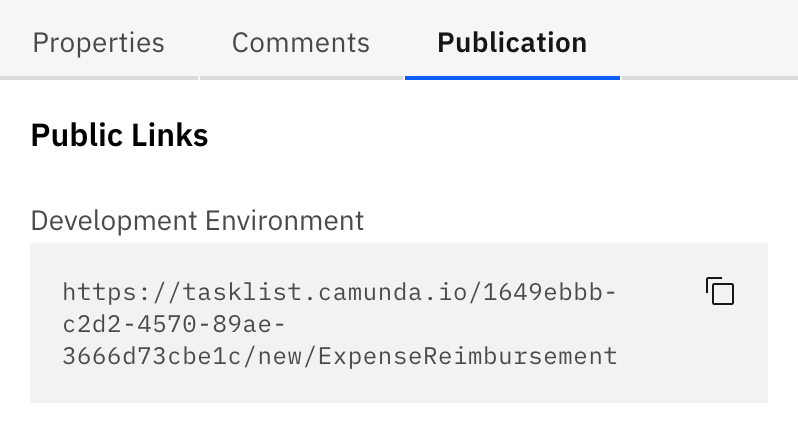The image size is (798, 428).
Task: Click the overlapping-squares copy button
Action: tap(720, 291)
